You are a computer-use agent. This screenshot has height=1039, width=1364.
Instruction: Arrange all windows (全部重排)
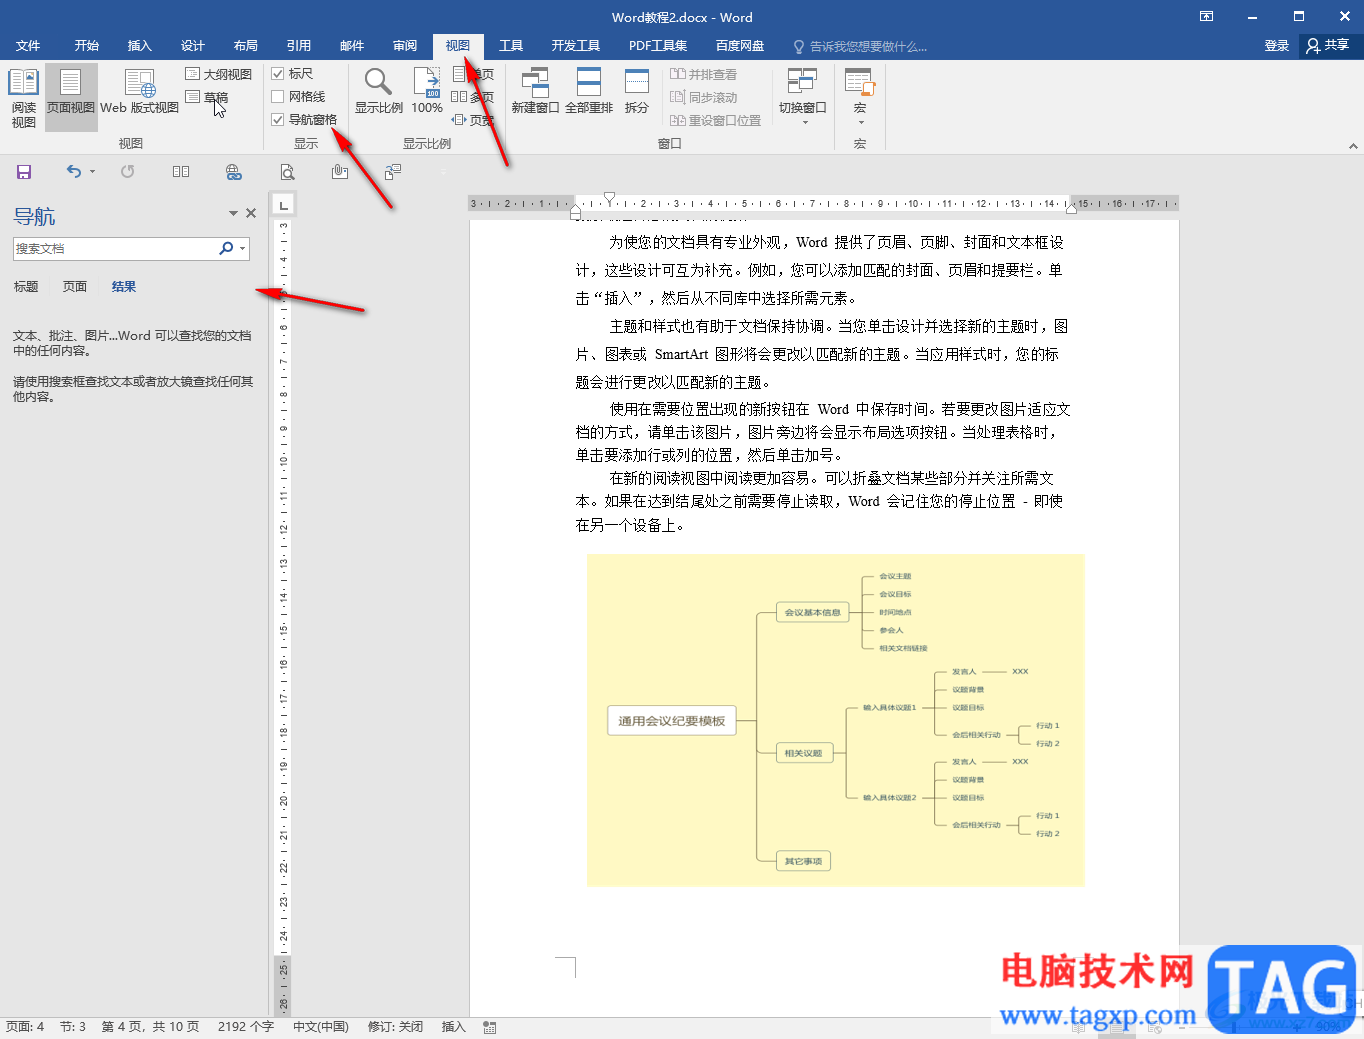tap(589, 92)
